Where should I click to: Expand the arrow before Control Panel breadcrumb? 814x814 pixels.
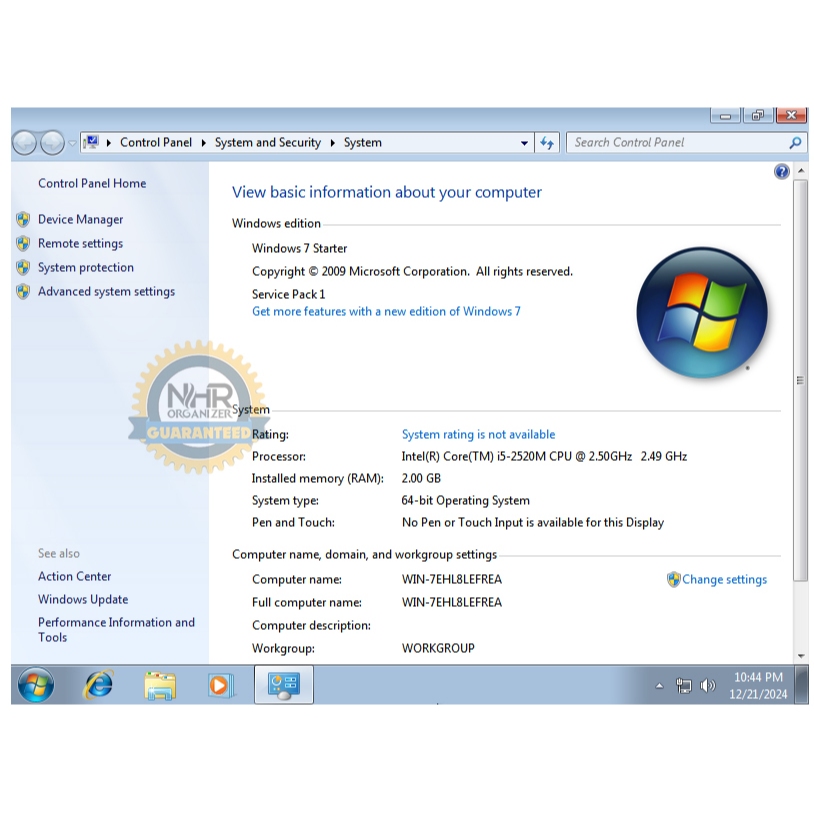(108, 143)
